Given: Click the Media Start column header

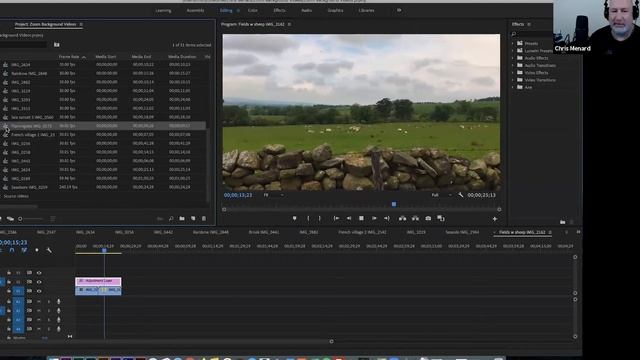Looking at the screenshot, I should click(106, 57).
